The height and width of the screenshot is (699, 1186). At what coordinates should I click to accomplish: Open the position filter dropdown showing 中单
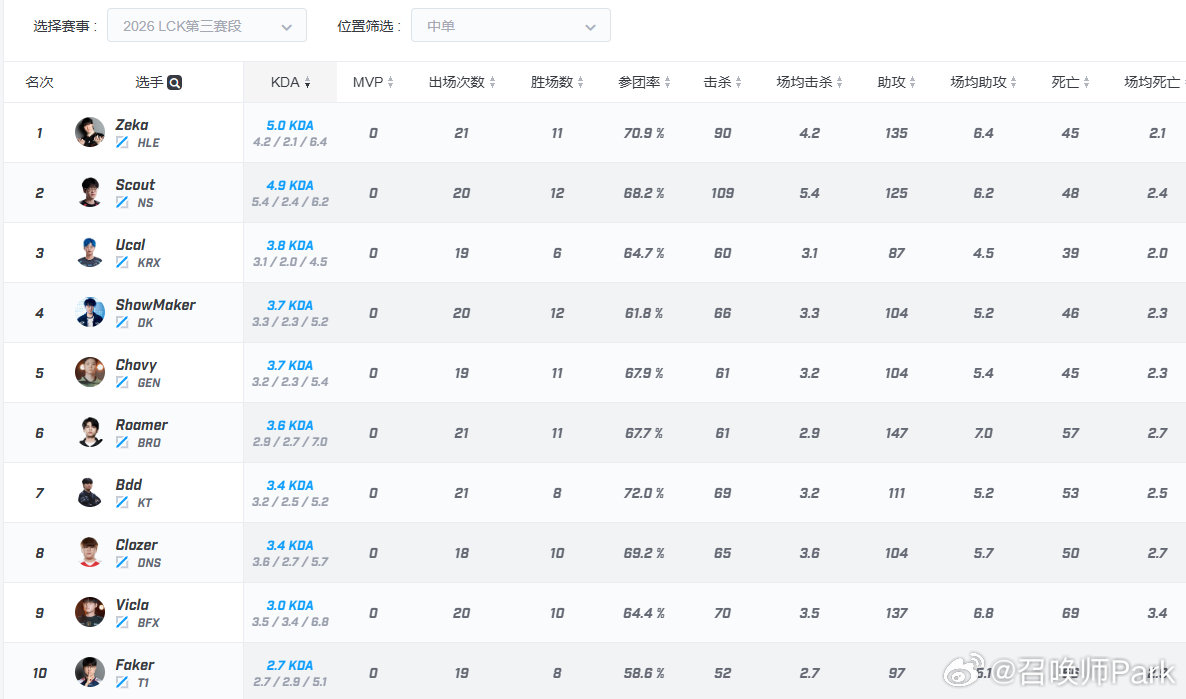pyautogui.click(x=511, y=26)
